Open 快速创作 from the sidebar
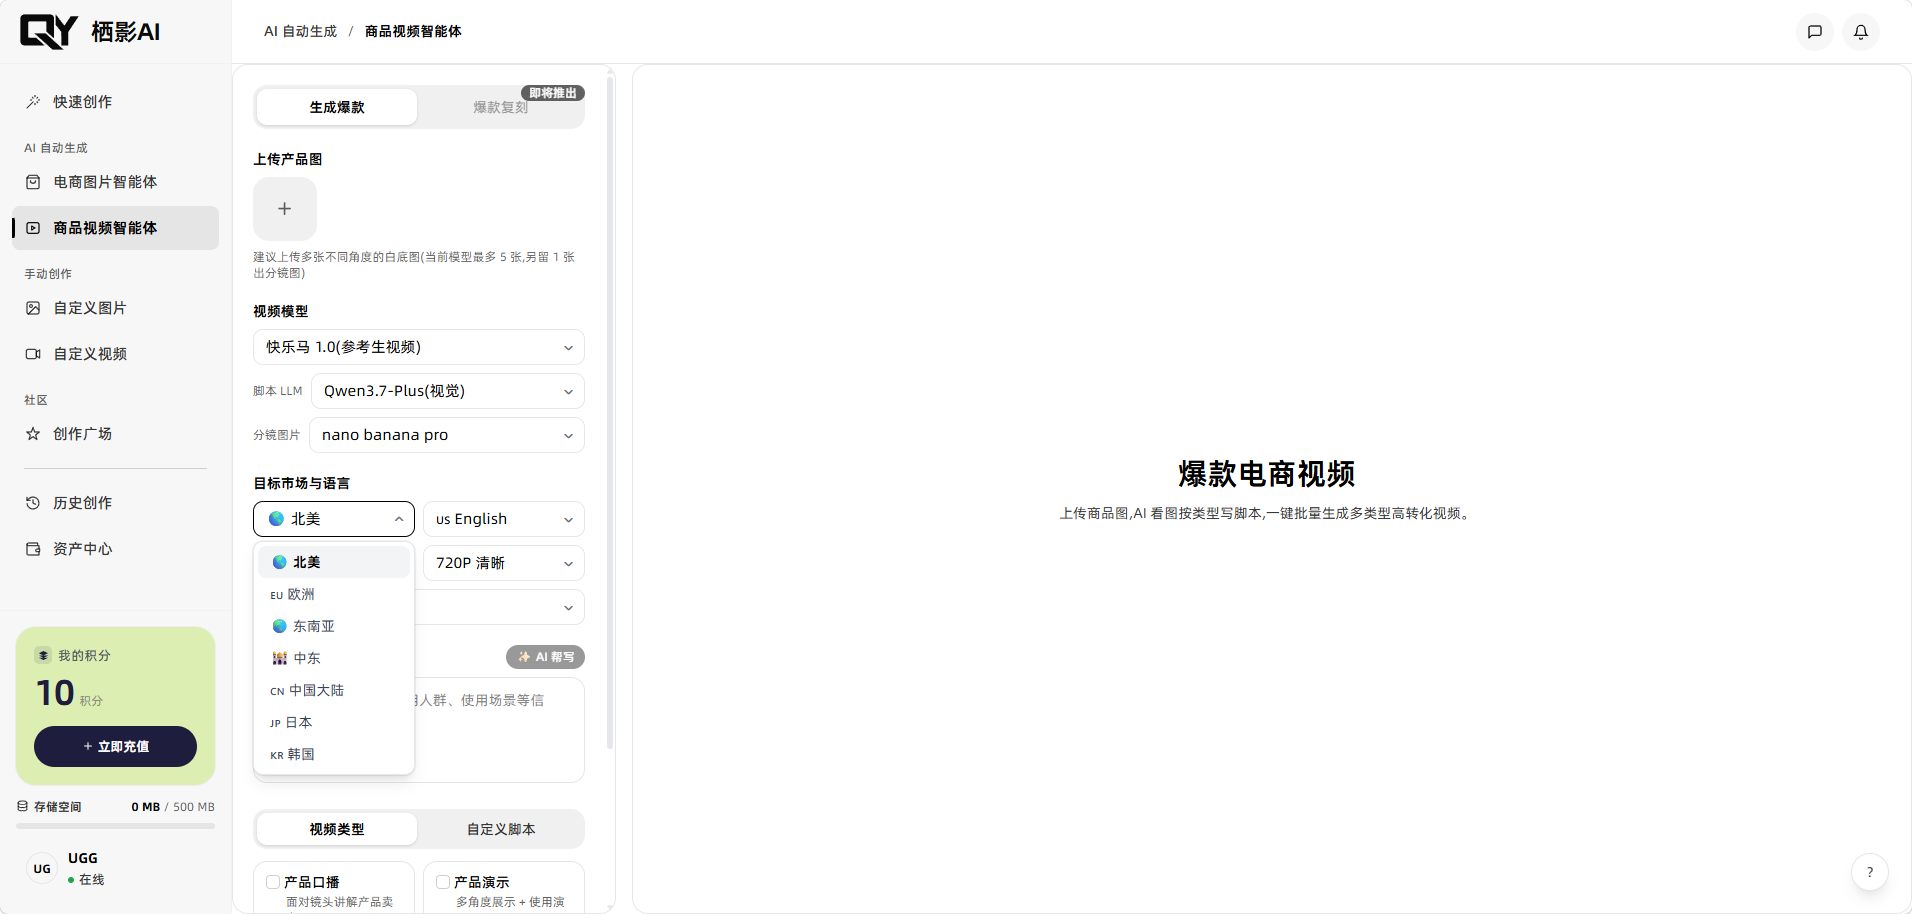Image resolution: width=1912 pixels, height=914 pixels. tap(115, 102)
